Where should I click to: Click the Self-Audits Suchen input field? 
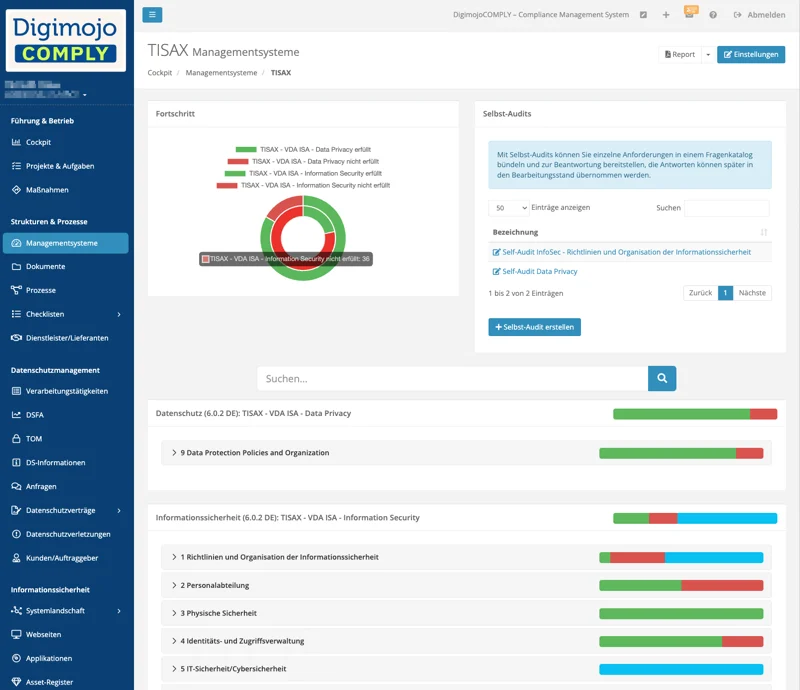pyautogui.click(x=727, y=208)
